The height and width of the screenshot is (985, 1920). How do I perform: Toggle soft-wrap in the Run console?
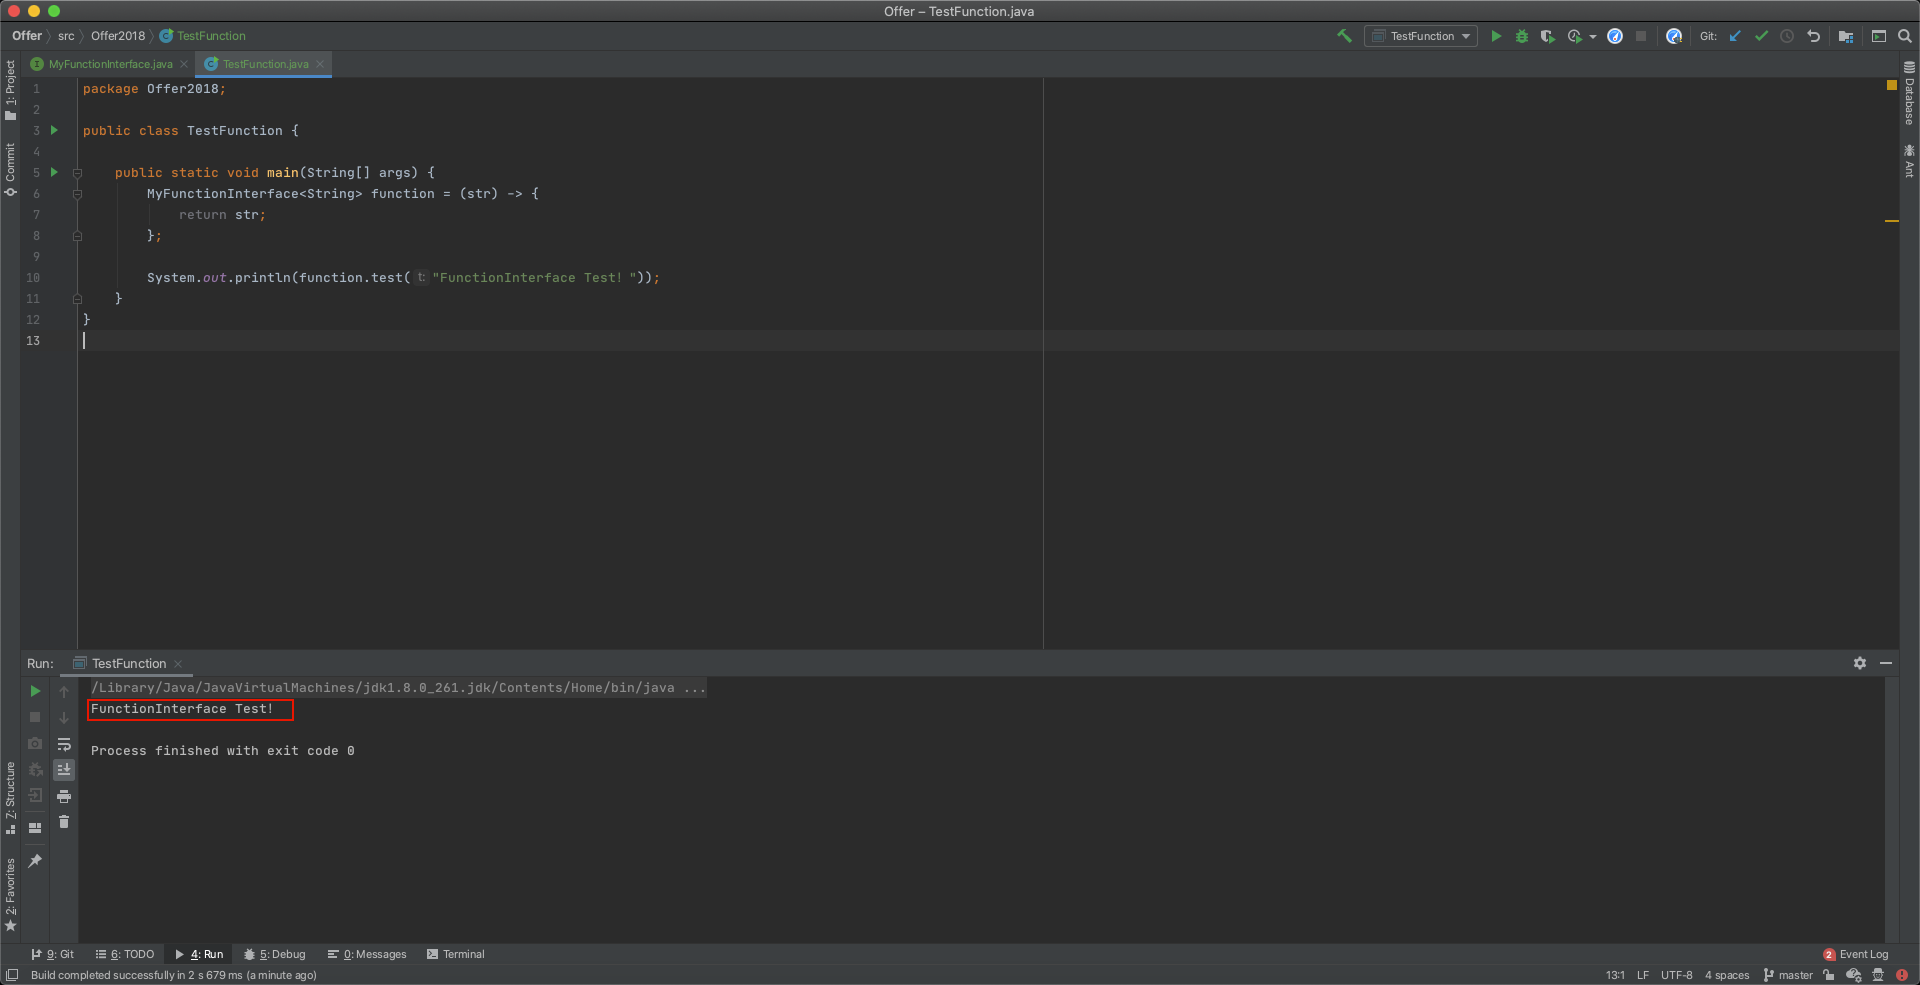[64, 744]
